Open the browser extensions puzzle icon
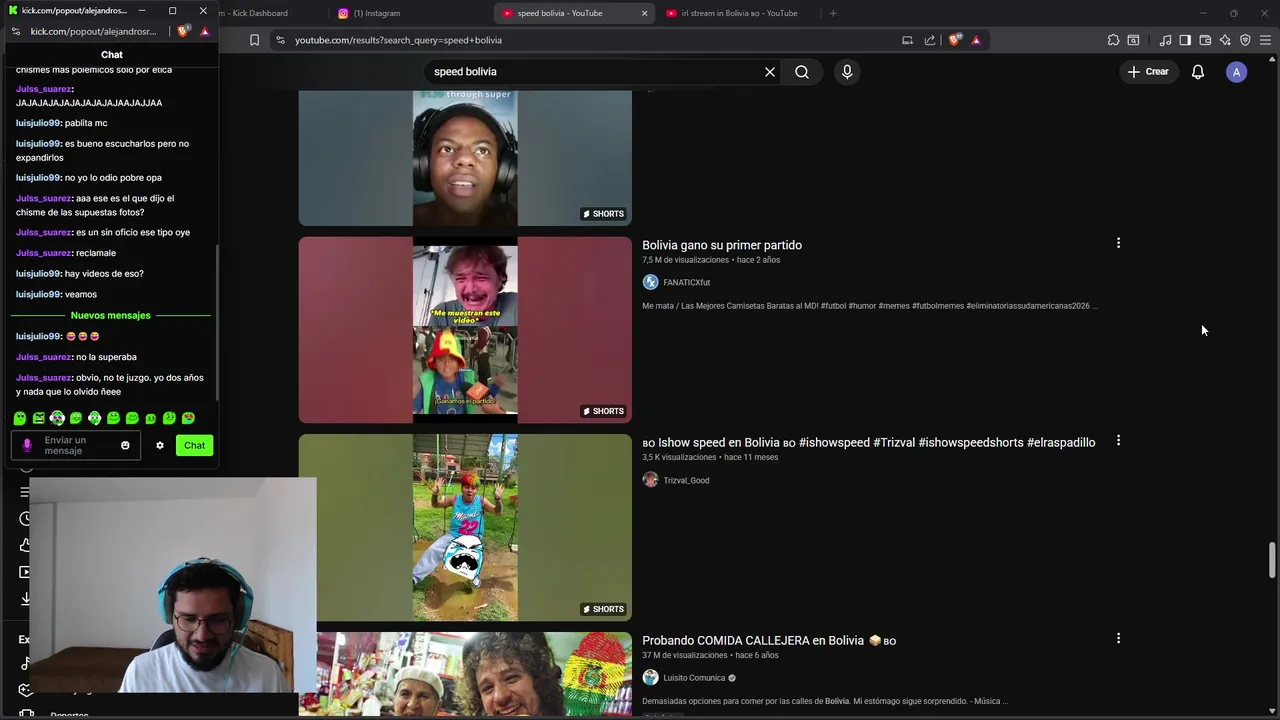1280x720 pixels. pyautogui.click(x=1113, y=40)
